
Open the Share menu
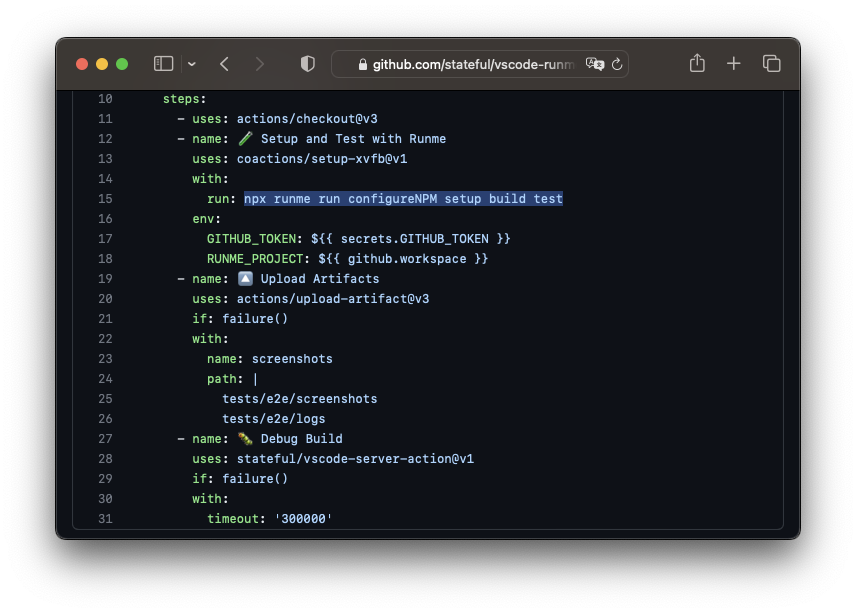point(697,63)
